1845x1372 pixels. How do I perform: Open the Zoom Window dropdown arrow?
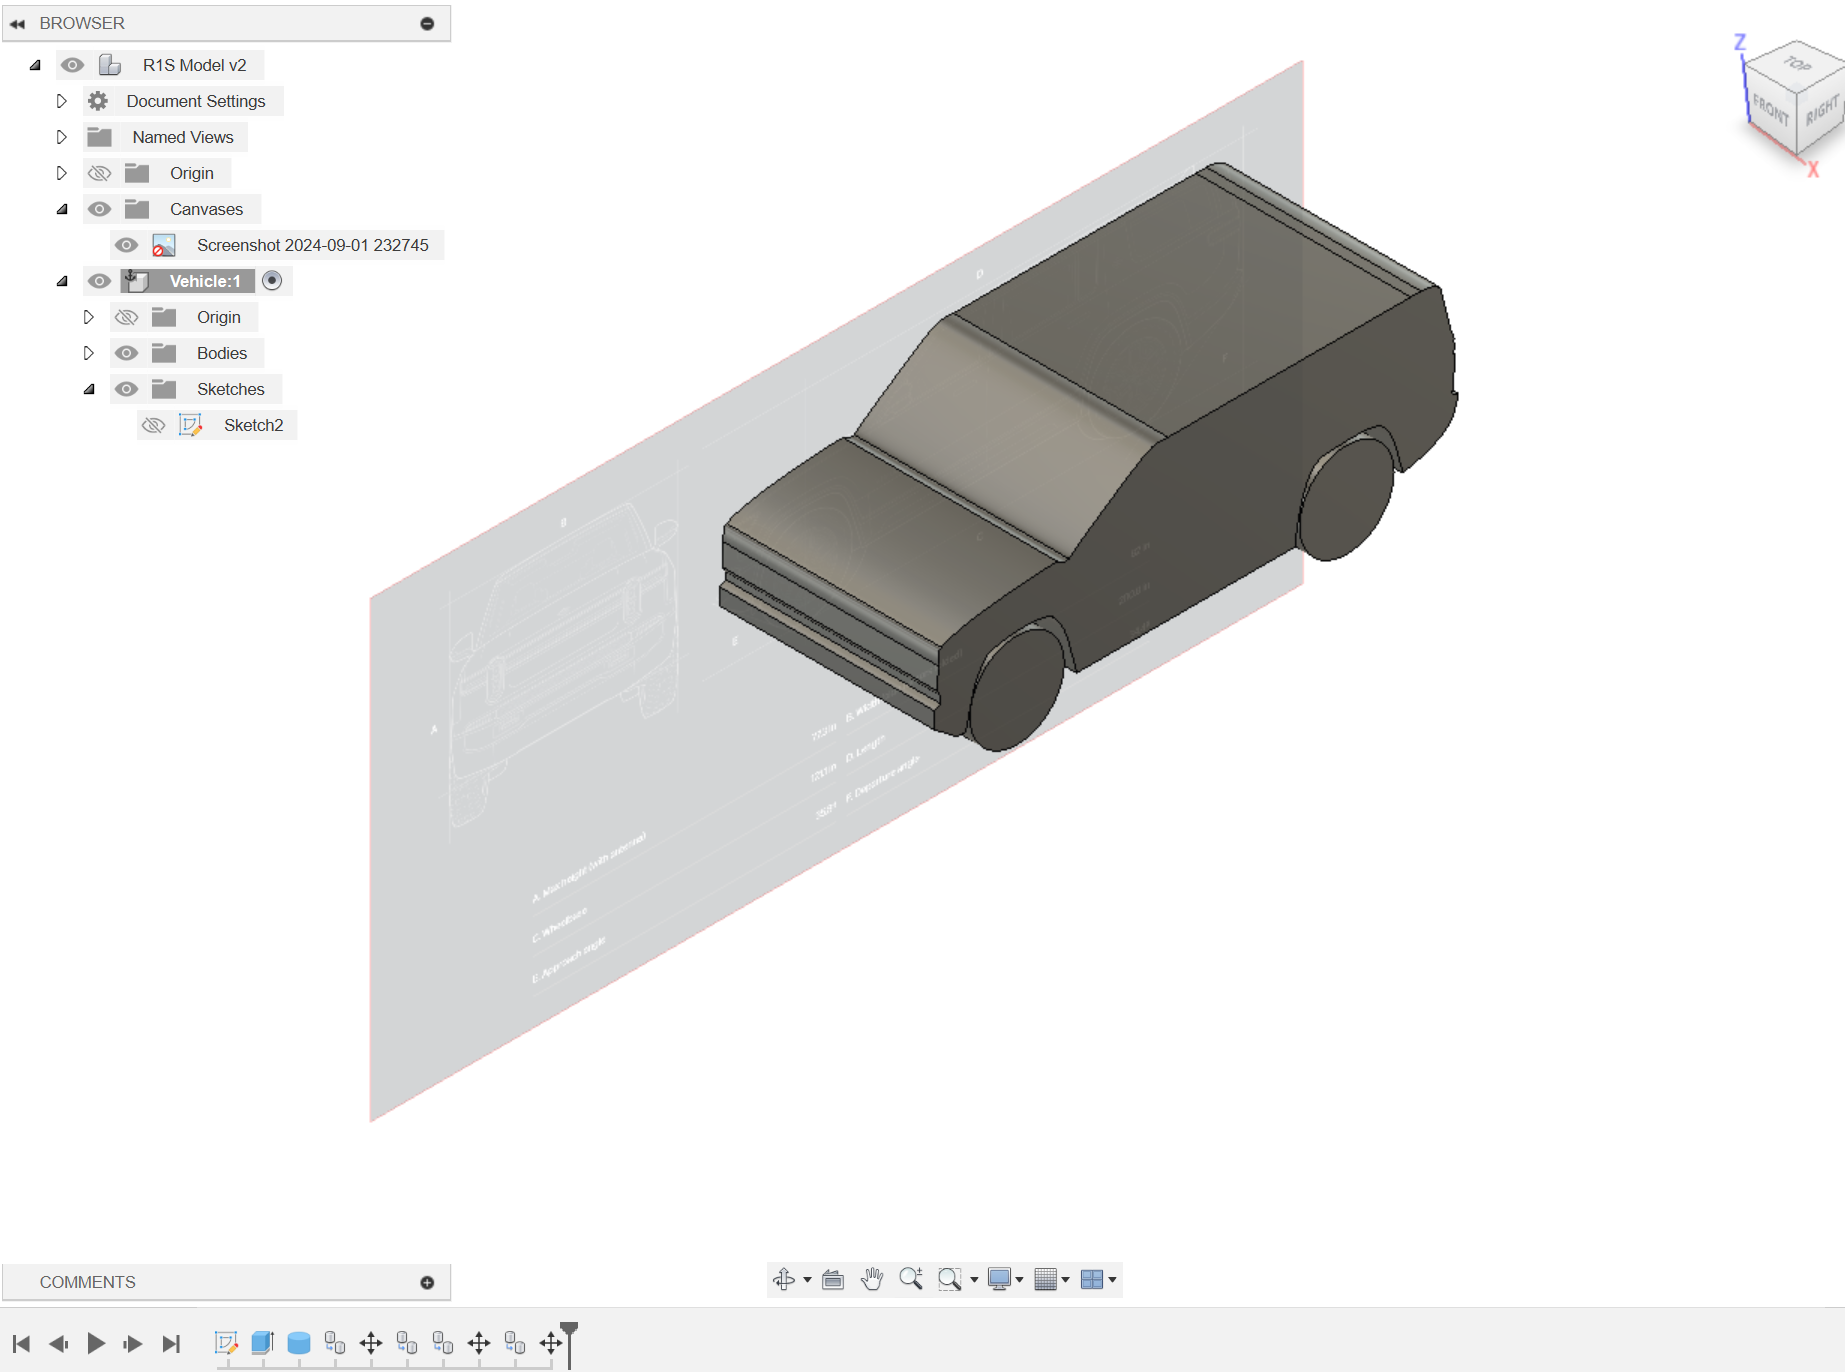click(974, 1280)
